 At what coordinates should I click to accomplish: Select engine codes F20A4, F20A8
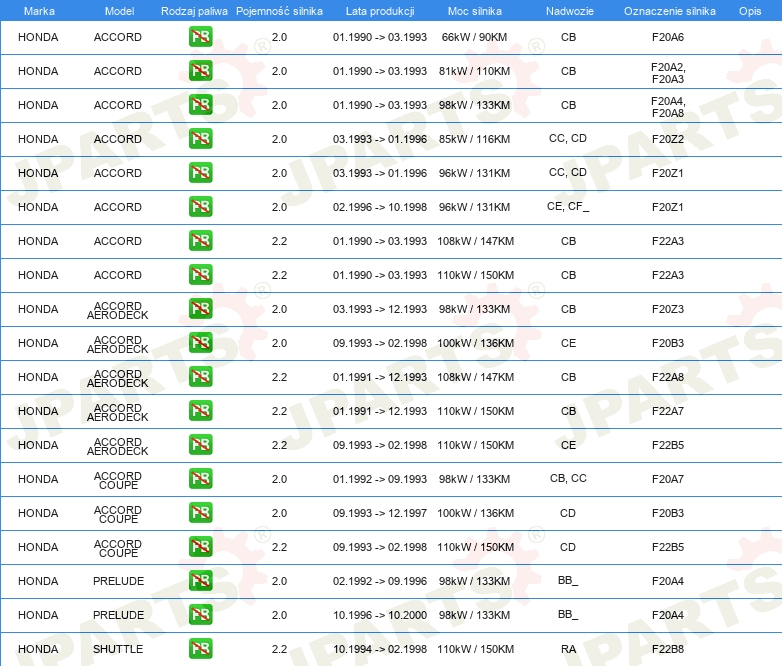(668, 107)
